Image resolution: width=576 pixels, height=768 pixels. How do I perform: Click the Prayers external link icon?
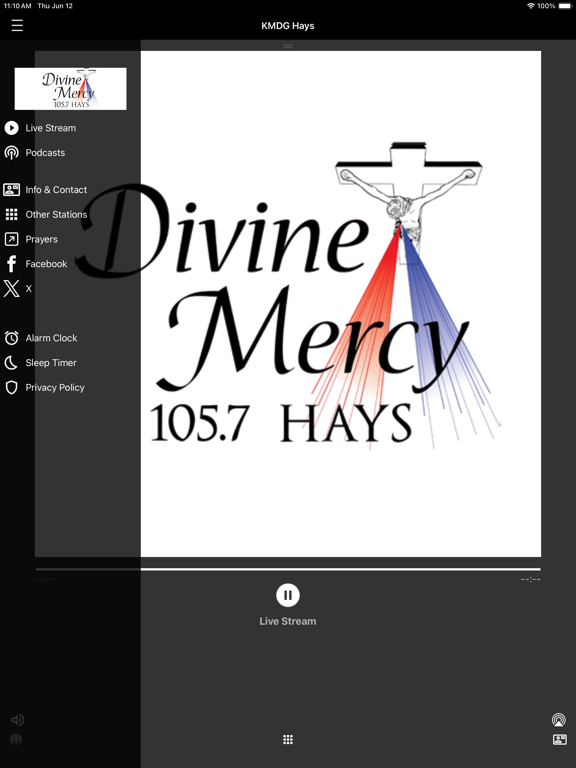11,239
